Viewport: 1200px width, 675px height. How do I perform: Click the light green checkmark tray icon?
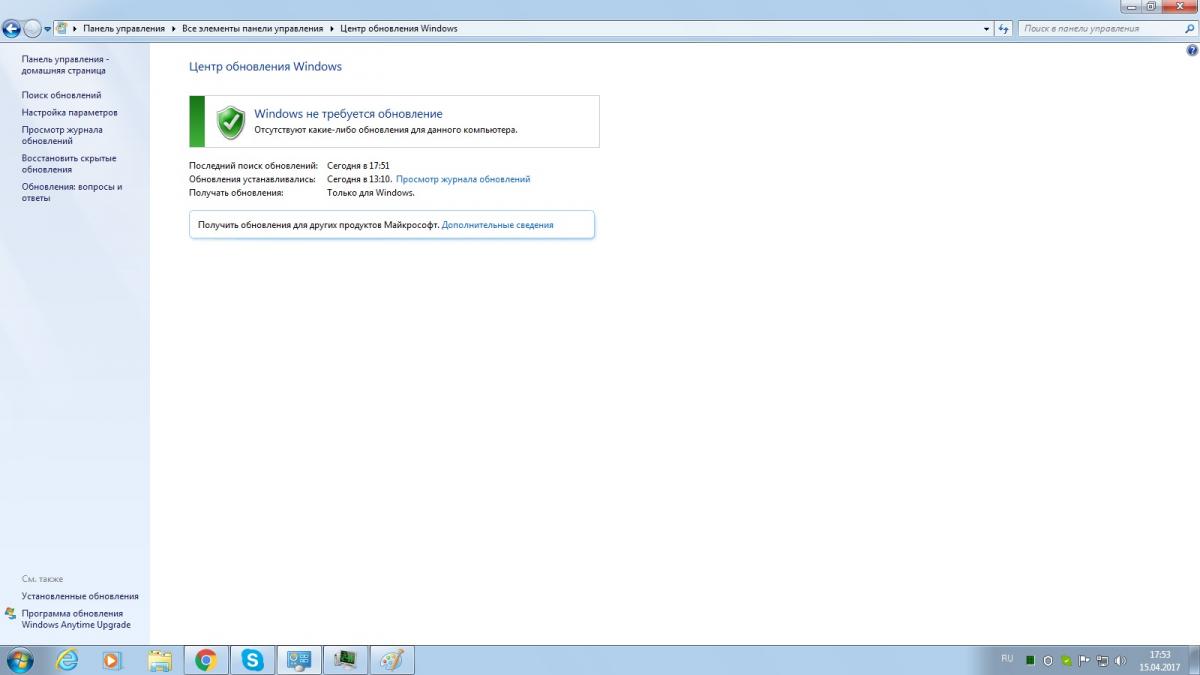[x=1066, y=661]
